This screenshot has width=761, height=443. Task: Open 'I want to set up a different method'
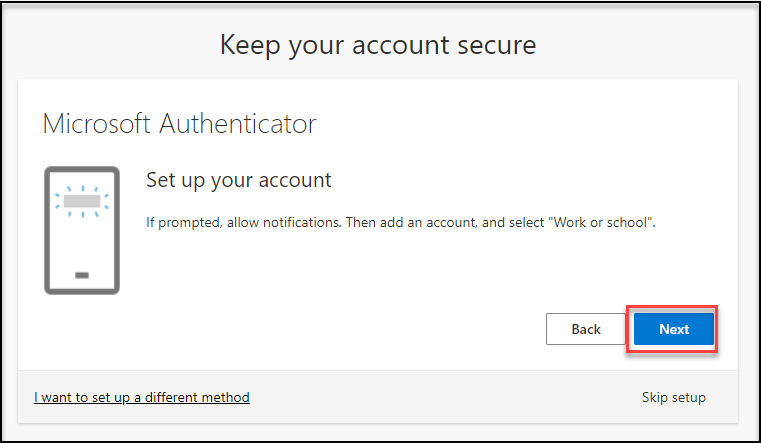point(142,397)
